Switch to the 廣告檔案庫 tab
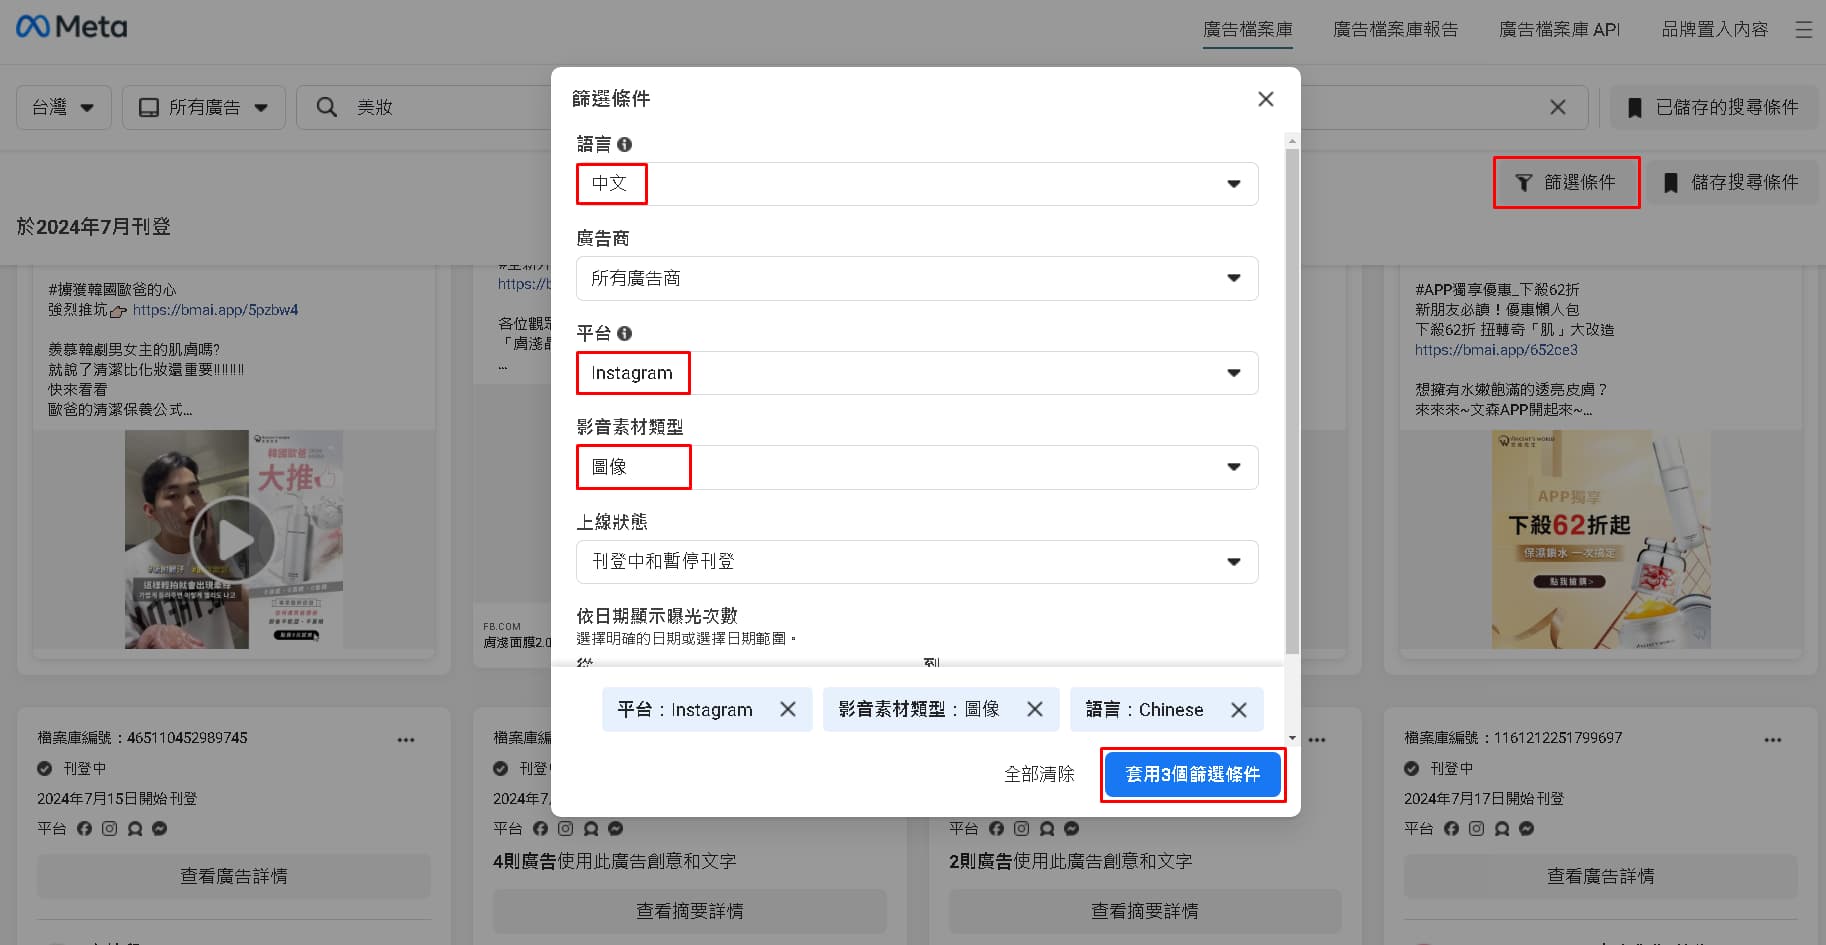Screen dimensions: 1826x945 pos(1247,30)
